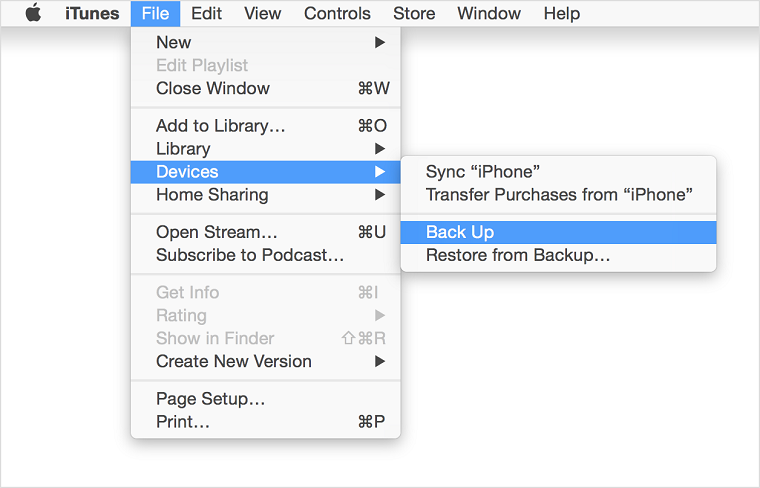Open the Edit menu
760x488 pixels.
pyautogui.click(x=207, y=14)
